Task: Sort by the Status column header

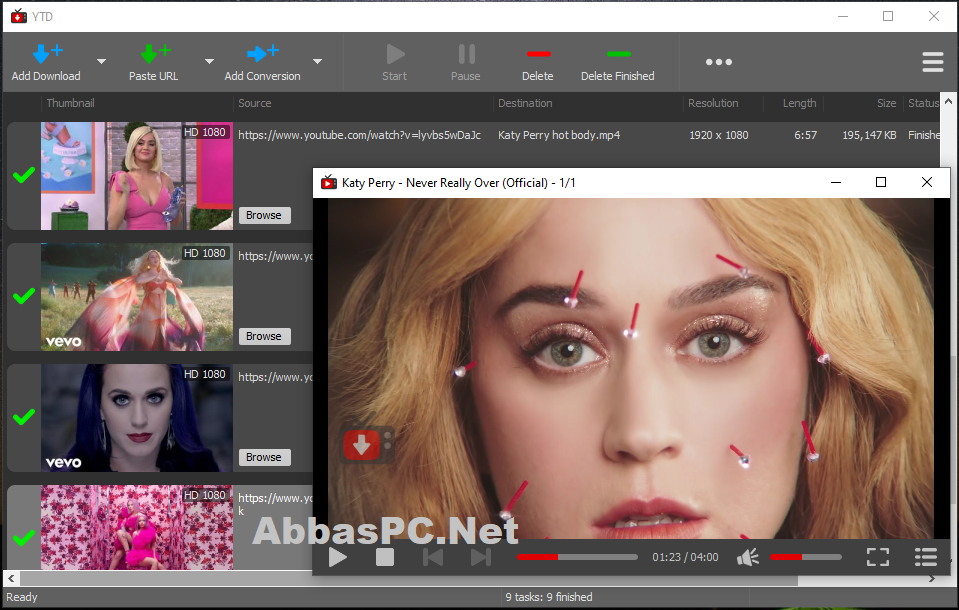Action: (923, 103)
